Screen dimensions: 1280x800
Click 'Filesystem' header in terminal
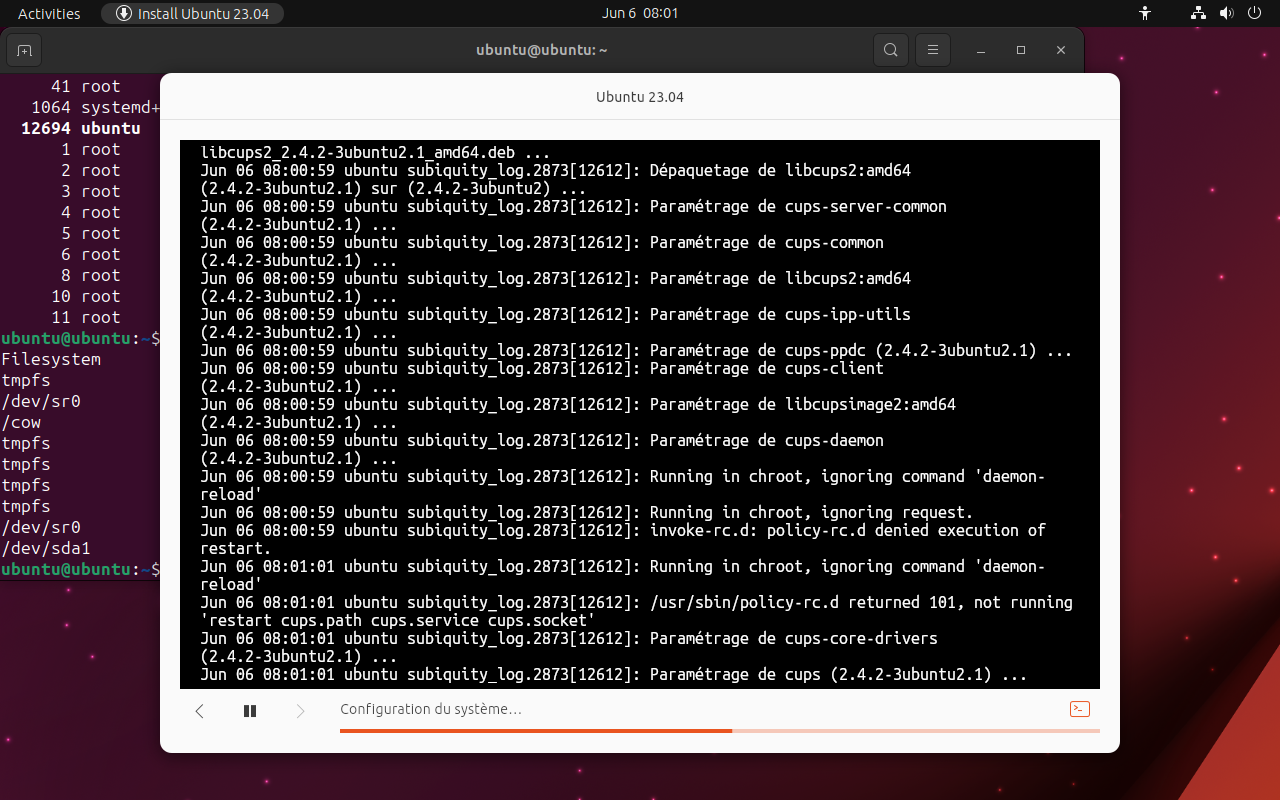pyautogui.click(x=51, y=359)
